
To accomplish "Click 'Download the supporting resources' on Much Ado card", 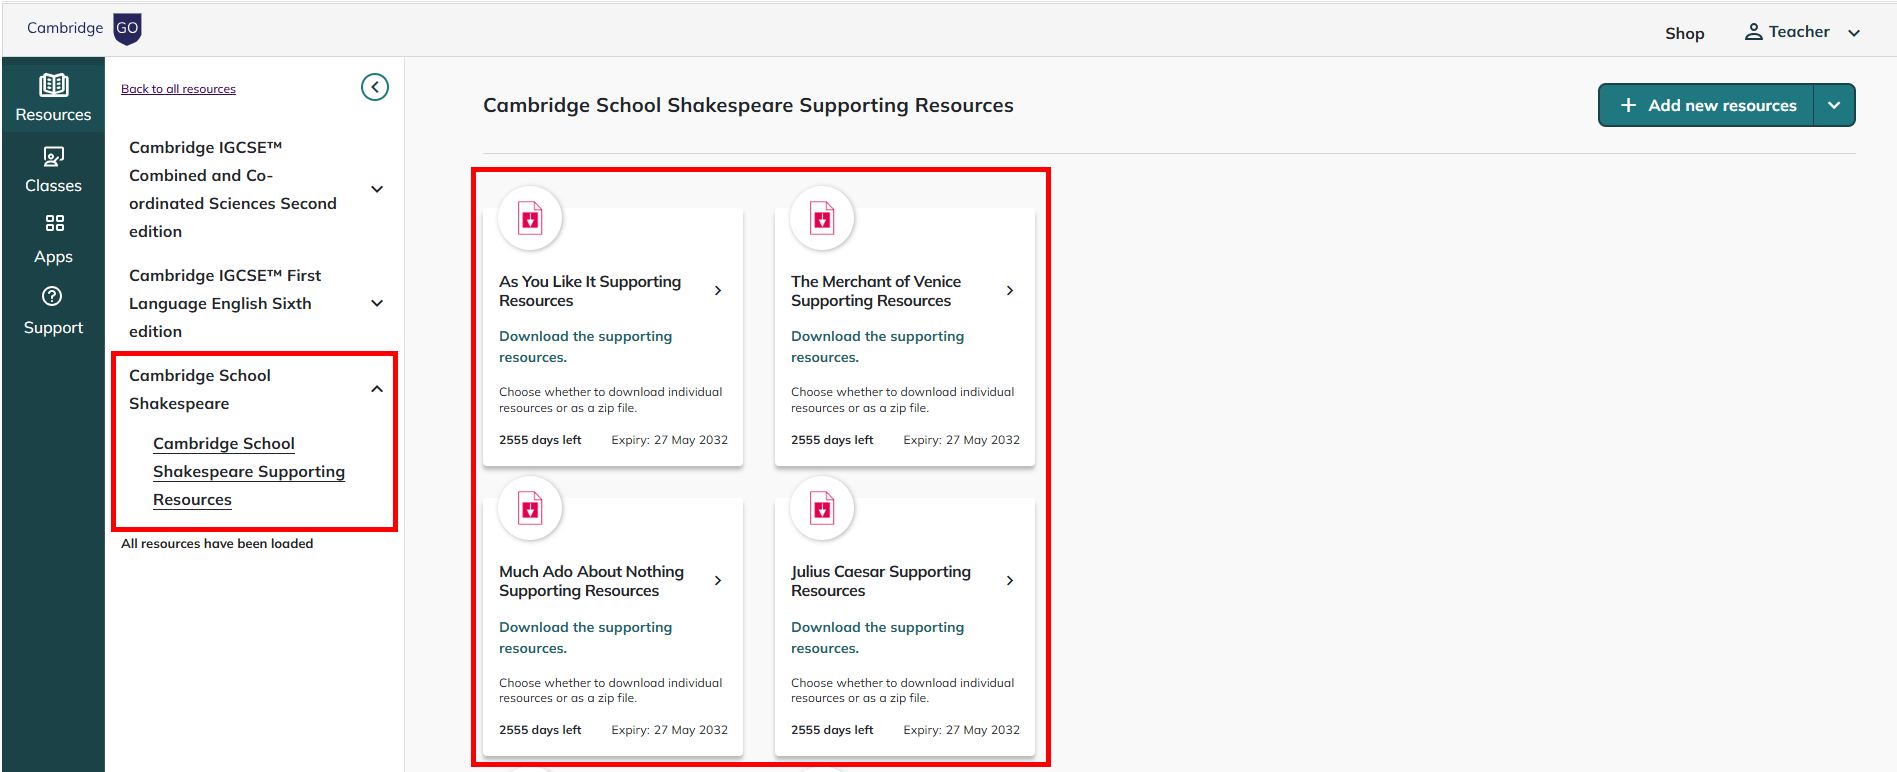I will coord(585,638).
